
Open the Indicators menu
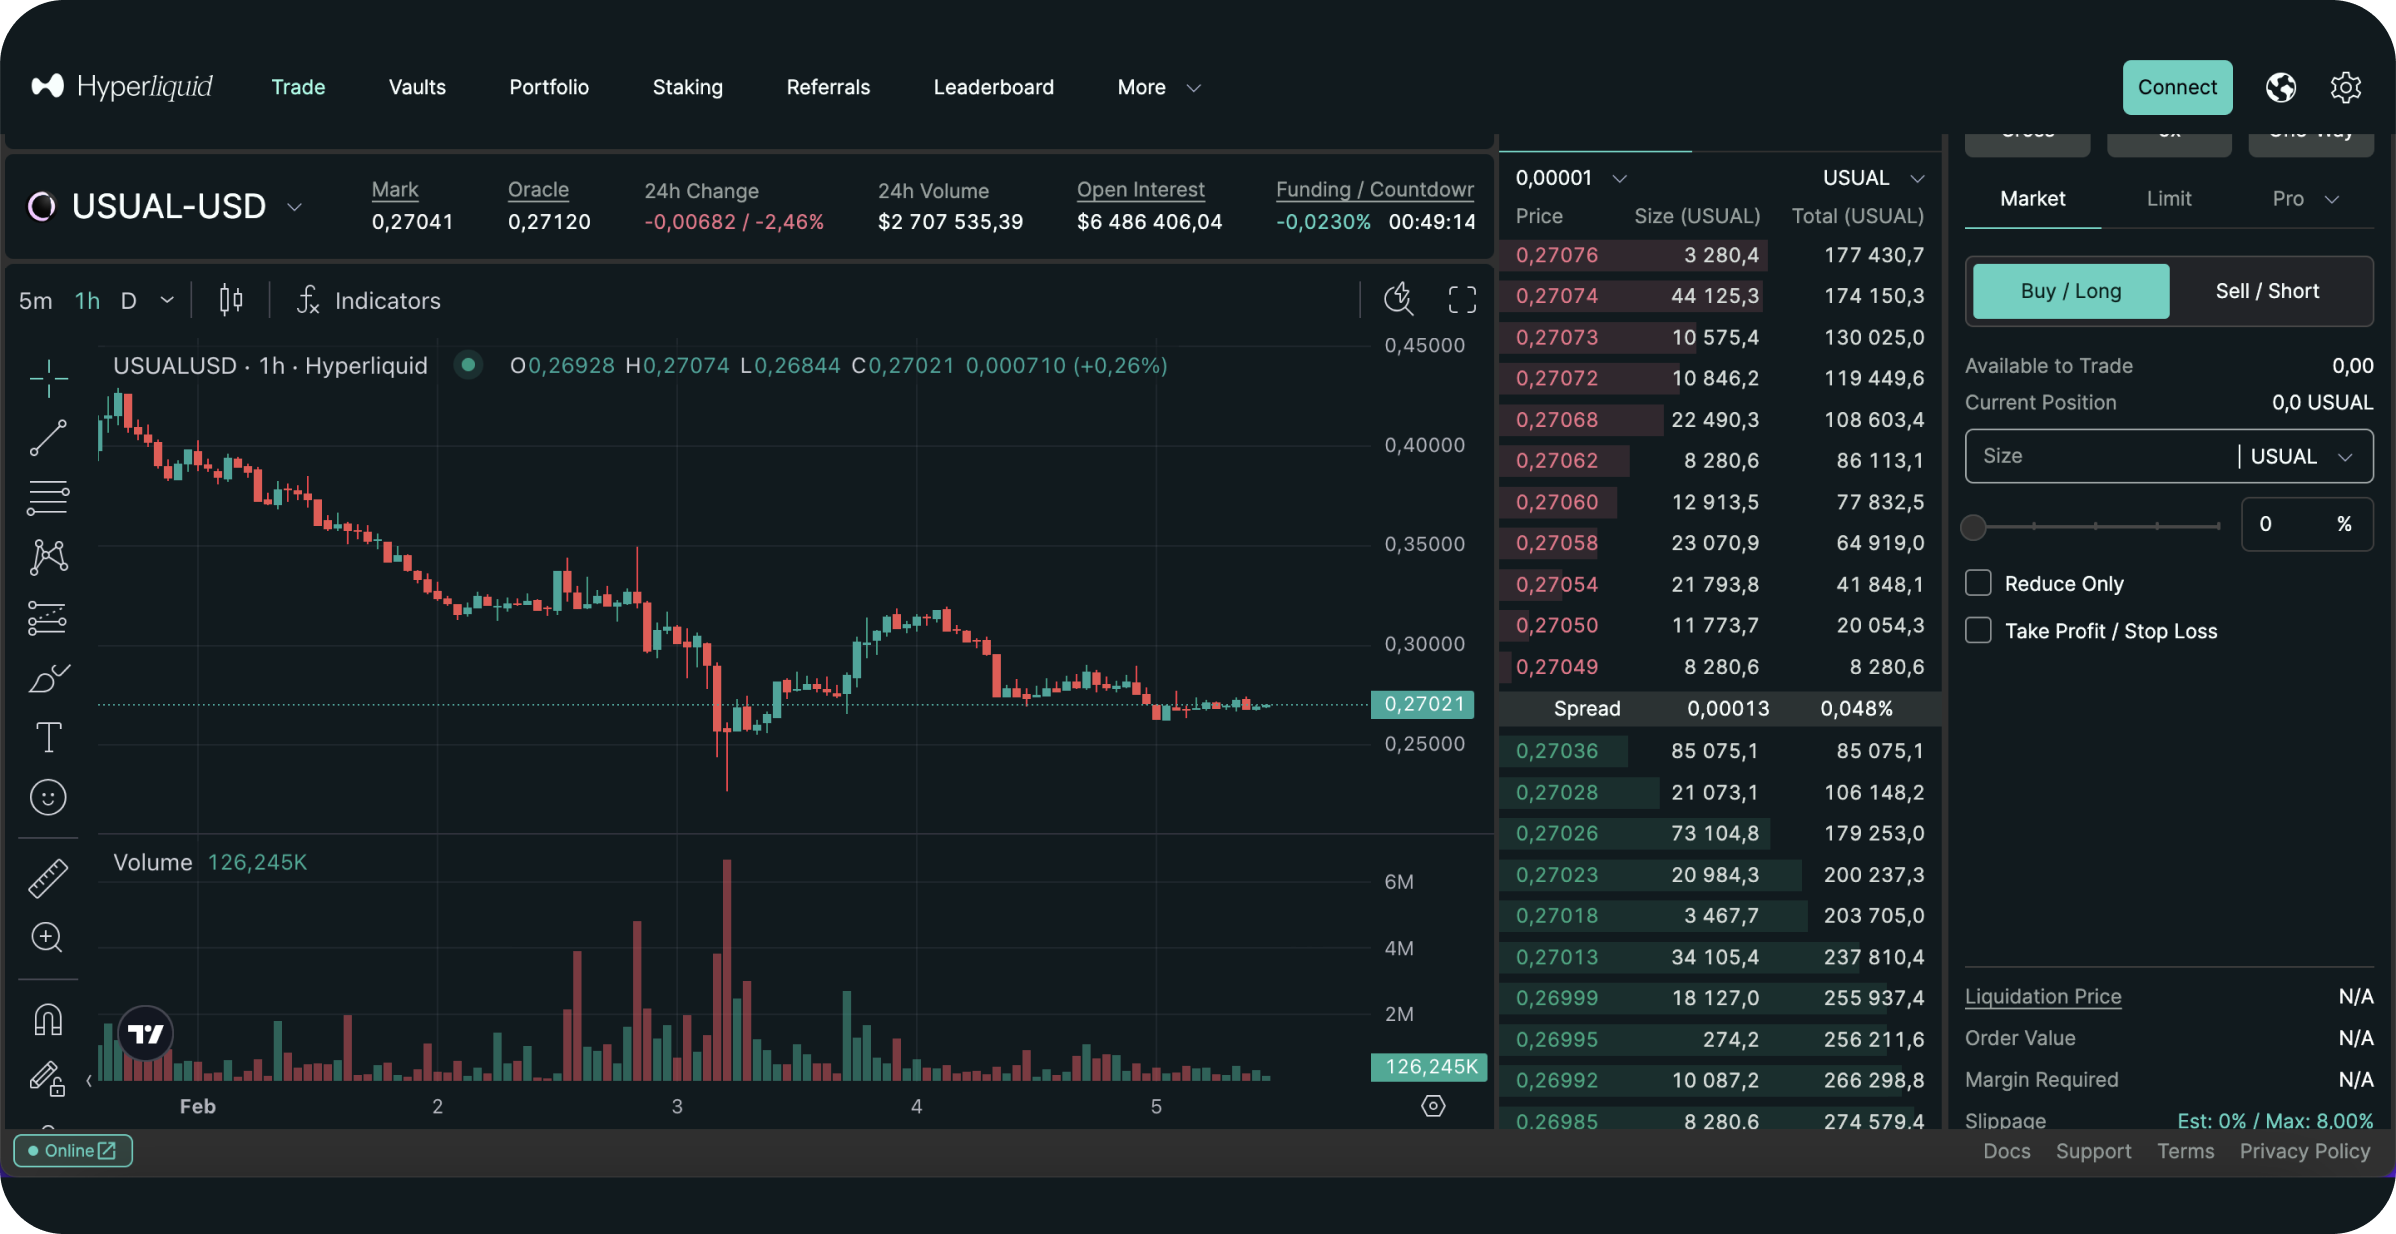pyautogui.click(x=368, y=300)
